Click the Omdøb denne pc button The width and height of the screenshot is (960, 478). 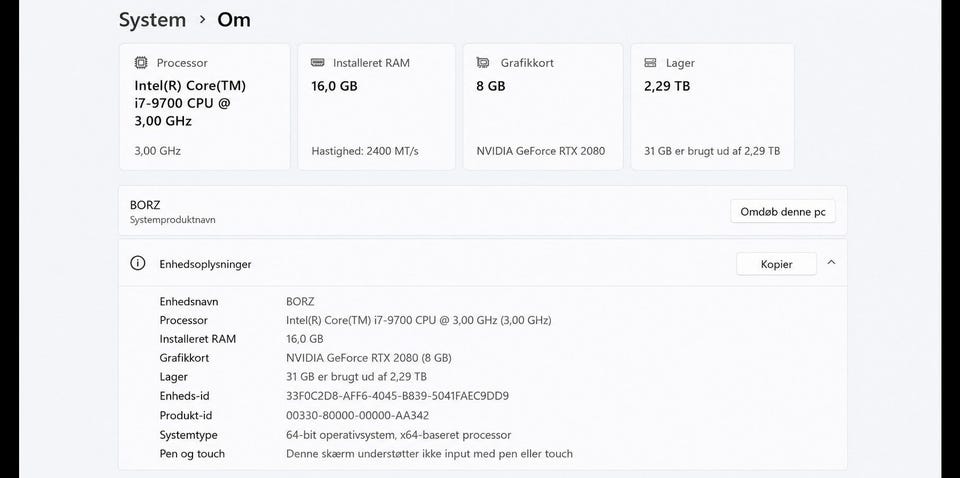(x=782, y=211)
